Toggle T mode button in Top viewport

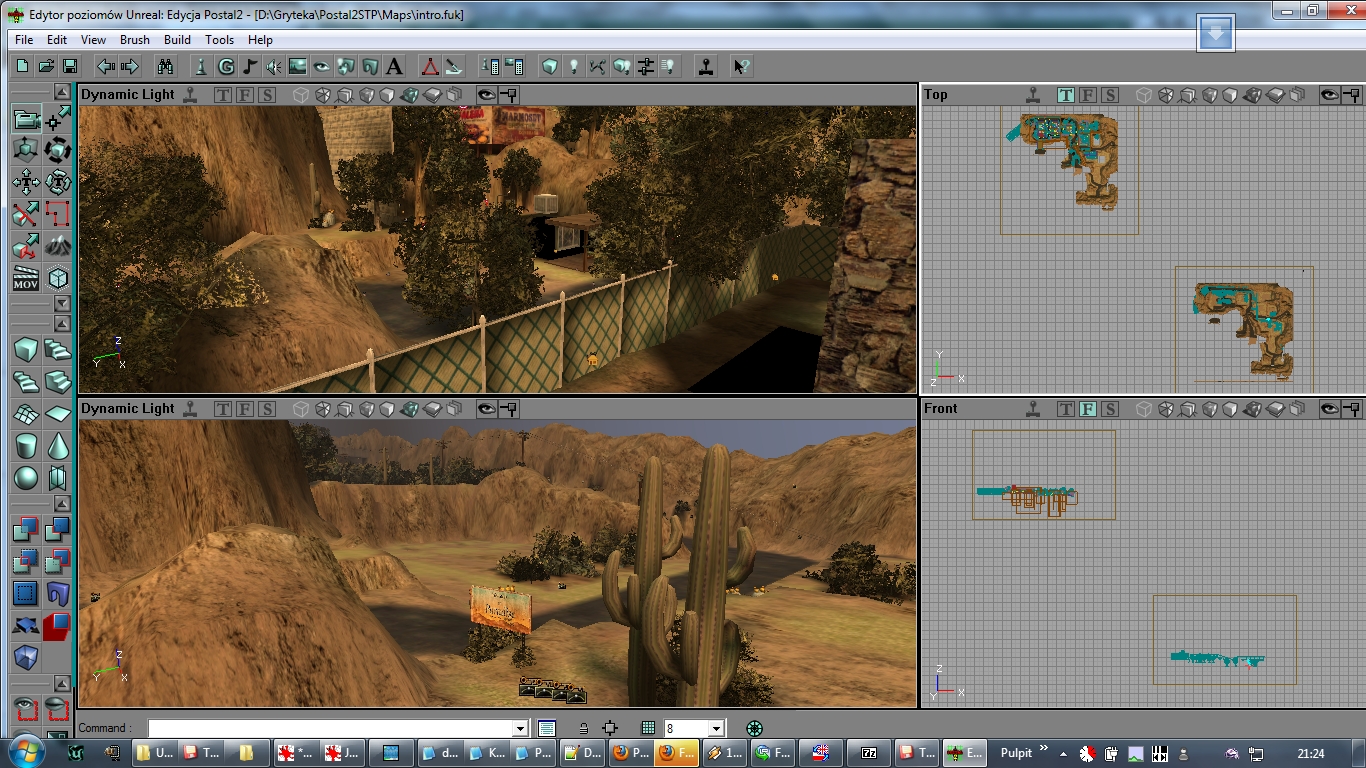pos(1066,95)
